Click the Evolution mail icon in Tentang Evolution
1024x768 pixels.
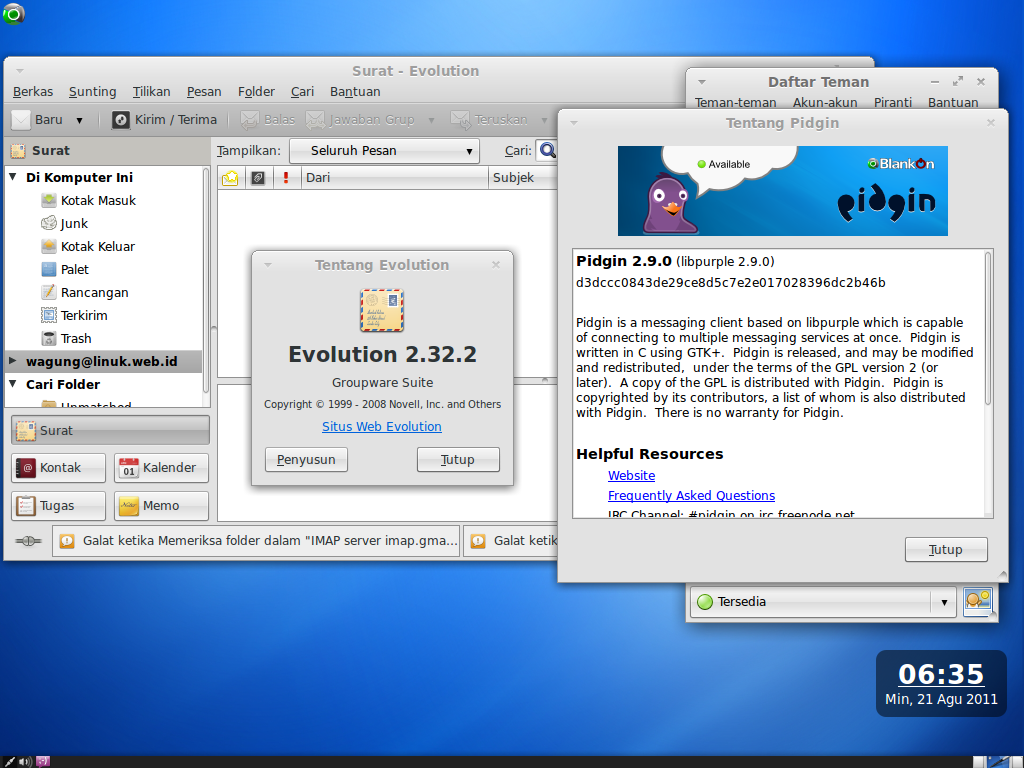[382, 310]
